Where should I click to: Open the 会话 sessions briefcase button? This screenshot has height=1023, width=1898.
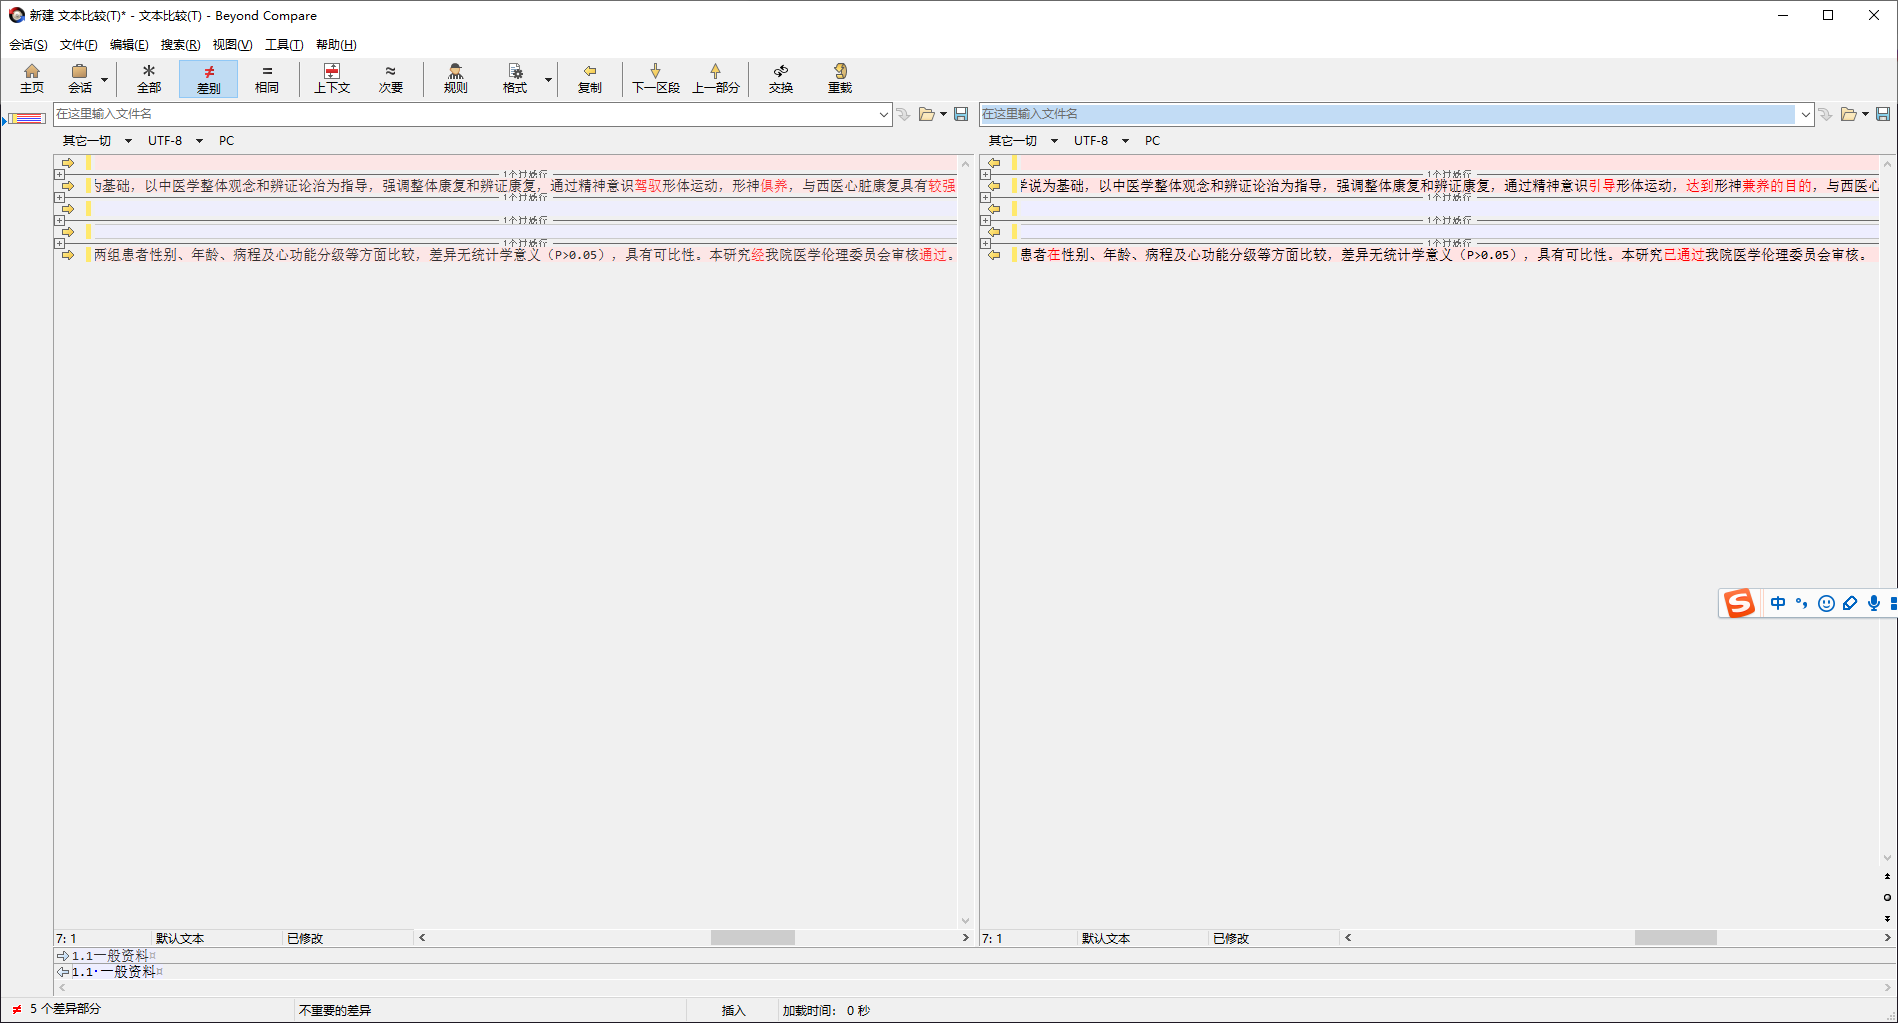click(79, 78)
